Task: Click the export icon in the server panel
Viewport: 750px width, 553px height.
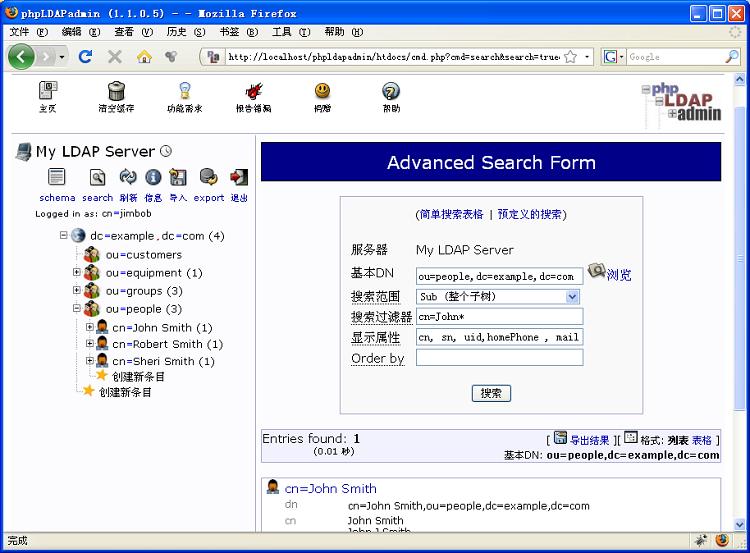Action: coord(208,178)
